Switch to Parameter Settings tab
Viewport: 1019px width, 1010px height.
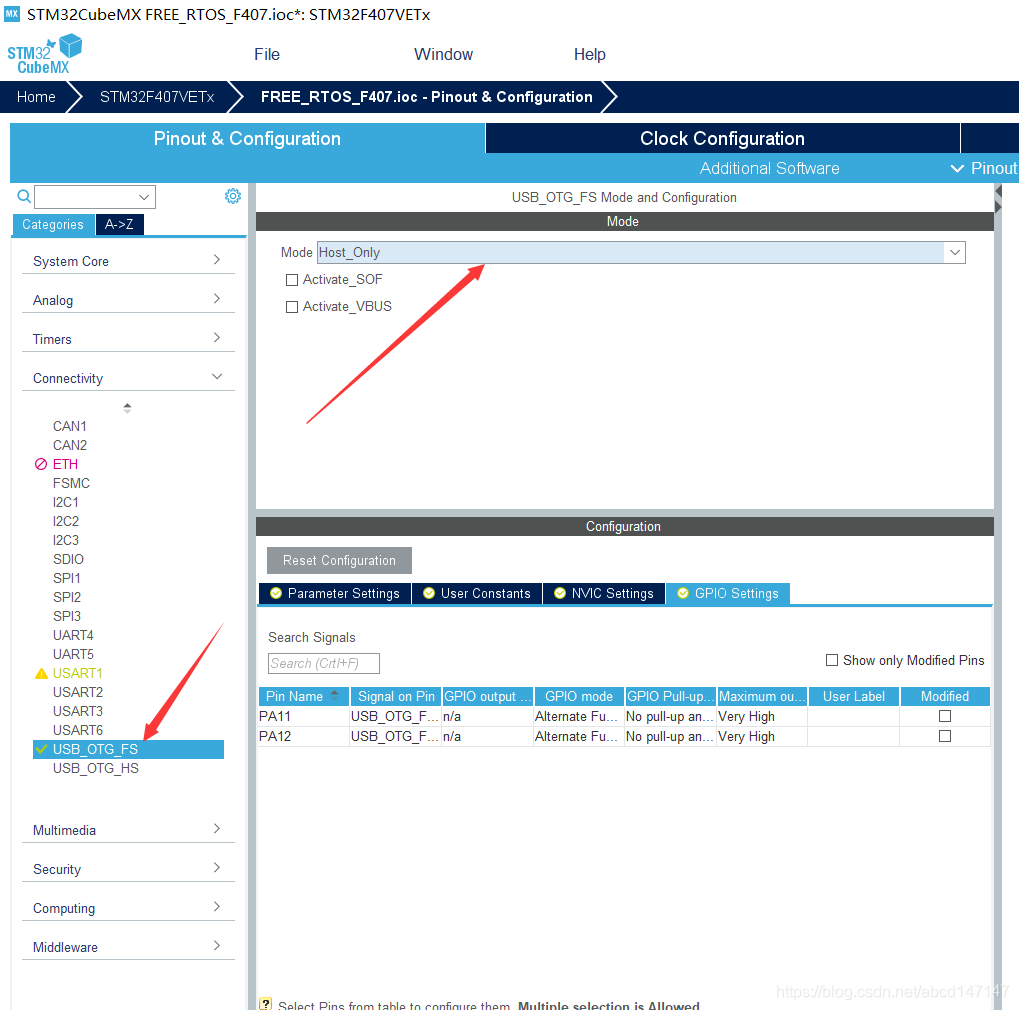(335, 593)
